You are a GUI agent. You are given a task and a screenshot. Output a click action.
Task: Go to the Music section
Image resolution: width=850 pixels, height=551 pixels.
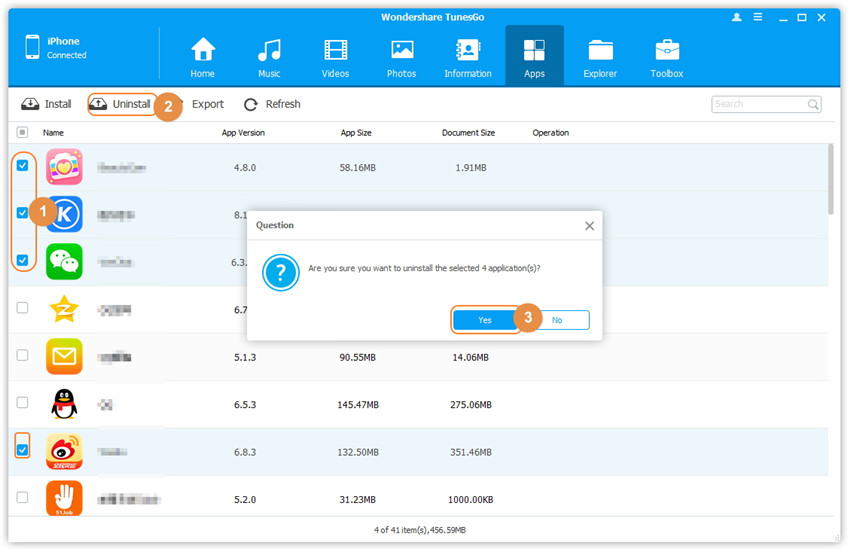(x=269, y=57)
